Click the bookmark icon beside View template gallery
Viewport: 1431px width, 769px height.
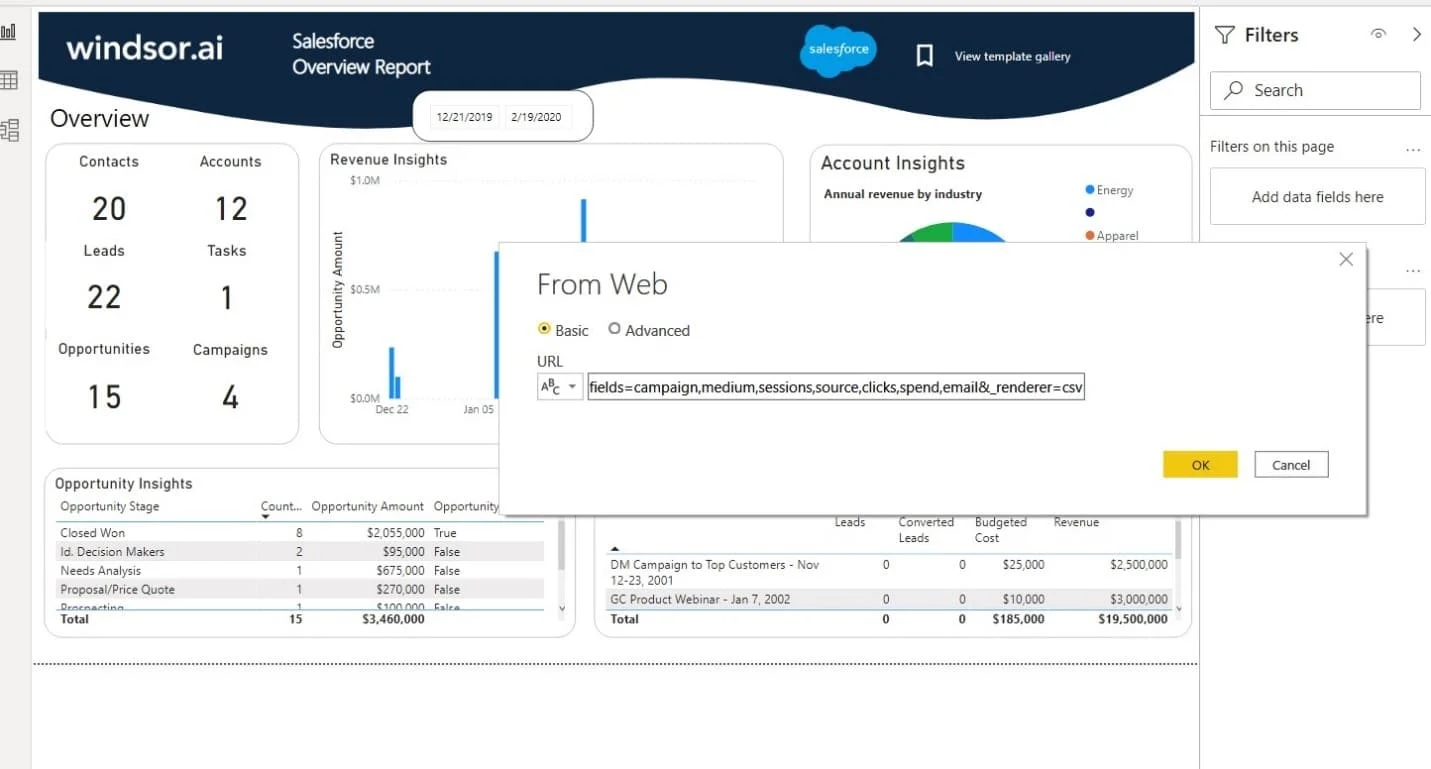[925, 56]
